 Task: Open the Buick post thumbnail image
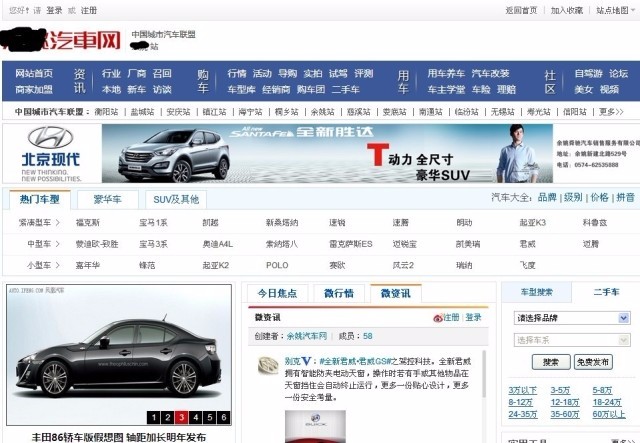pyautogui.click(x=315, y=426)
